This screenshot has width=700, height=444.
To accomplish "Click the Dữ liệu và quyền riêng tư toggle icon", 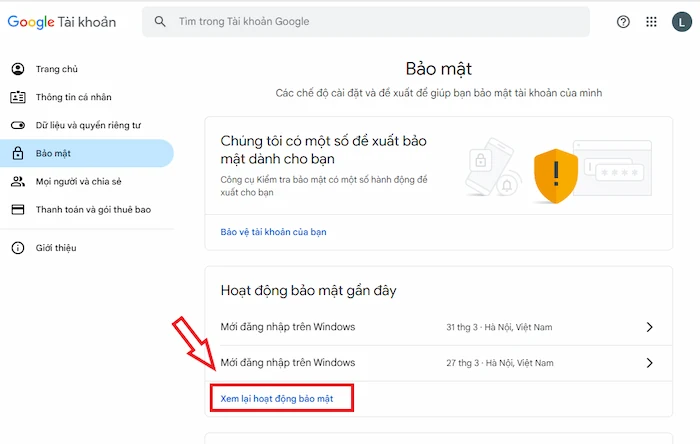I will click(x=18, y=125).
